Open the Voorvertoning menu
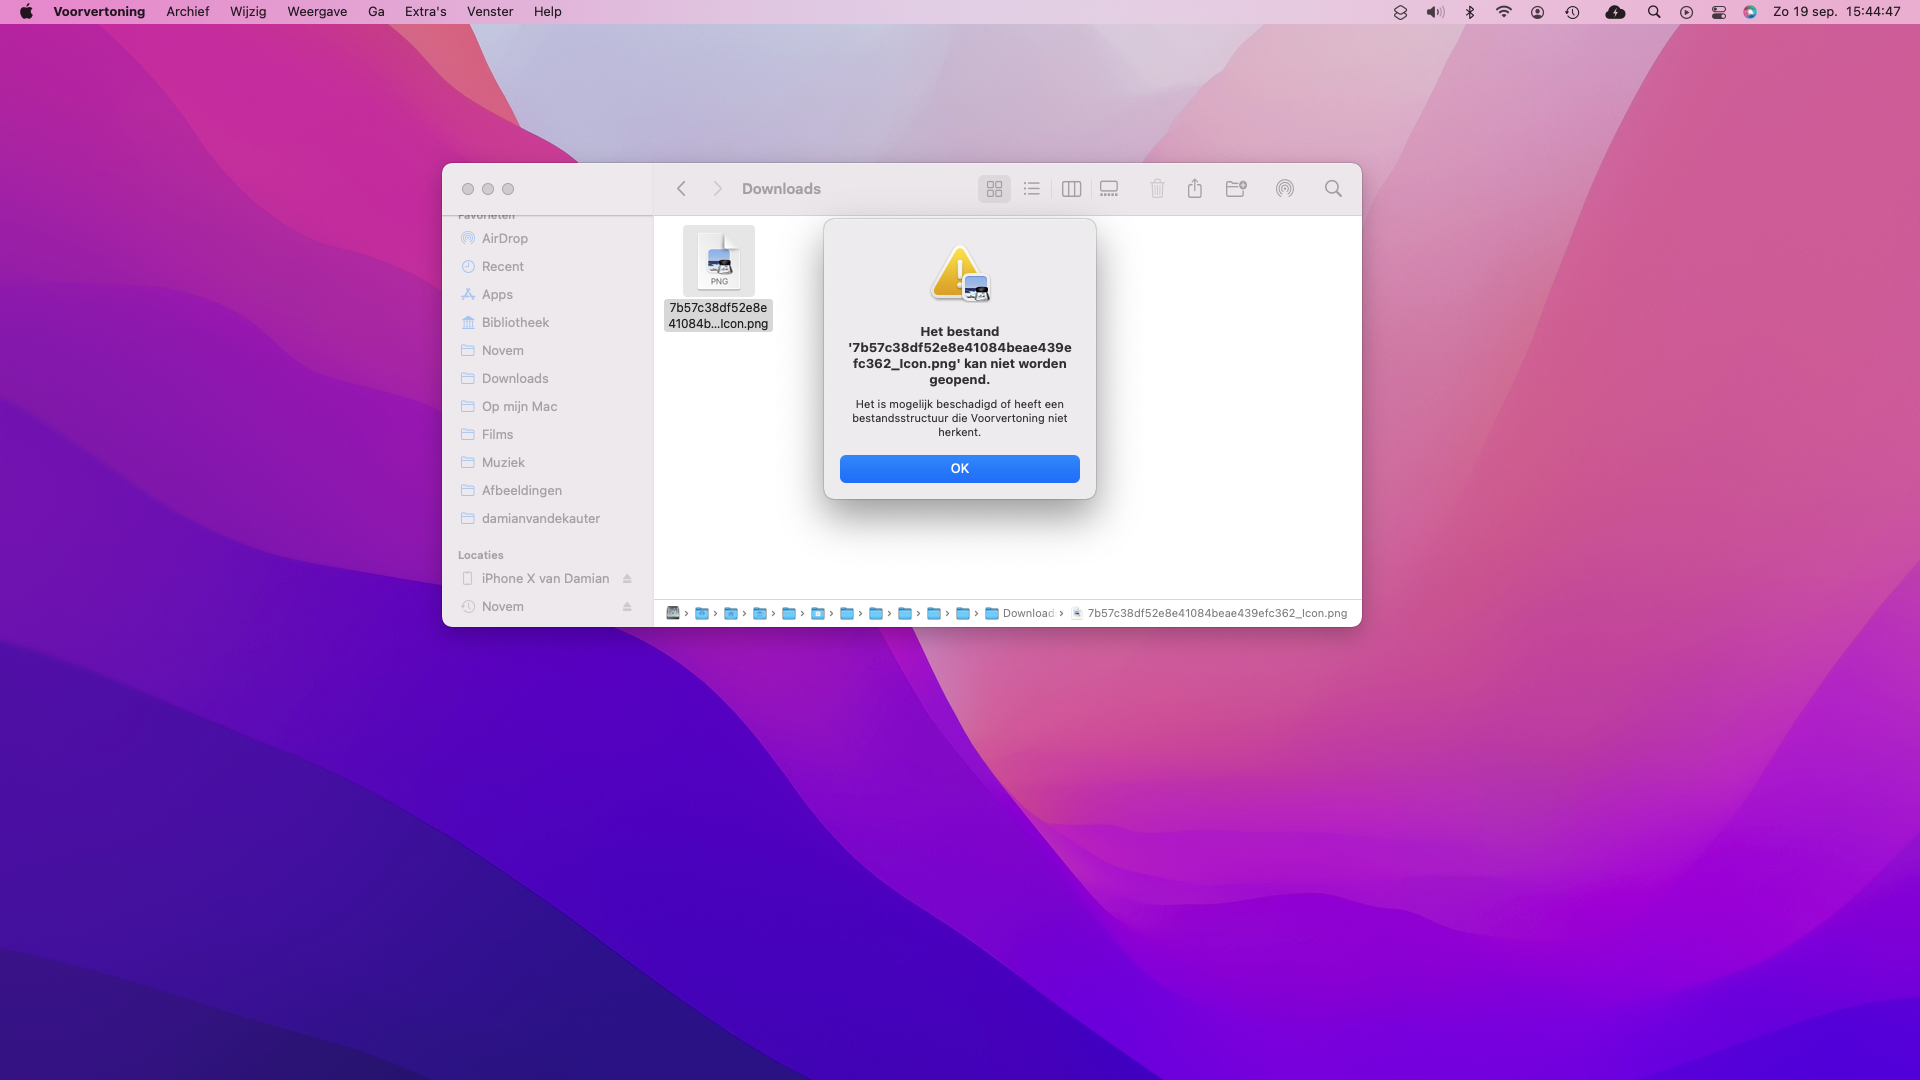Screen dimensions: 1920x1080 pos(99,12)
